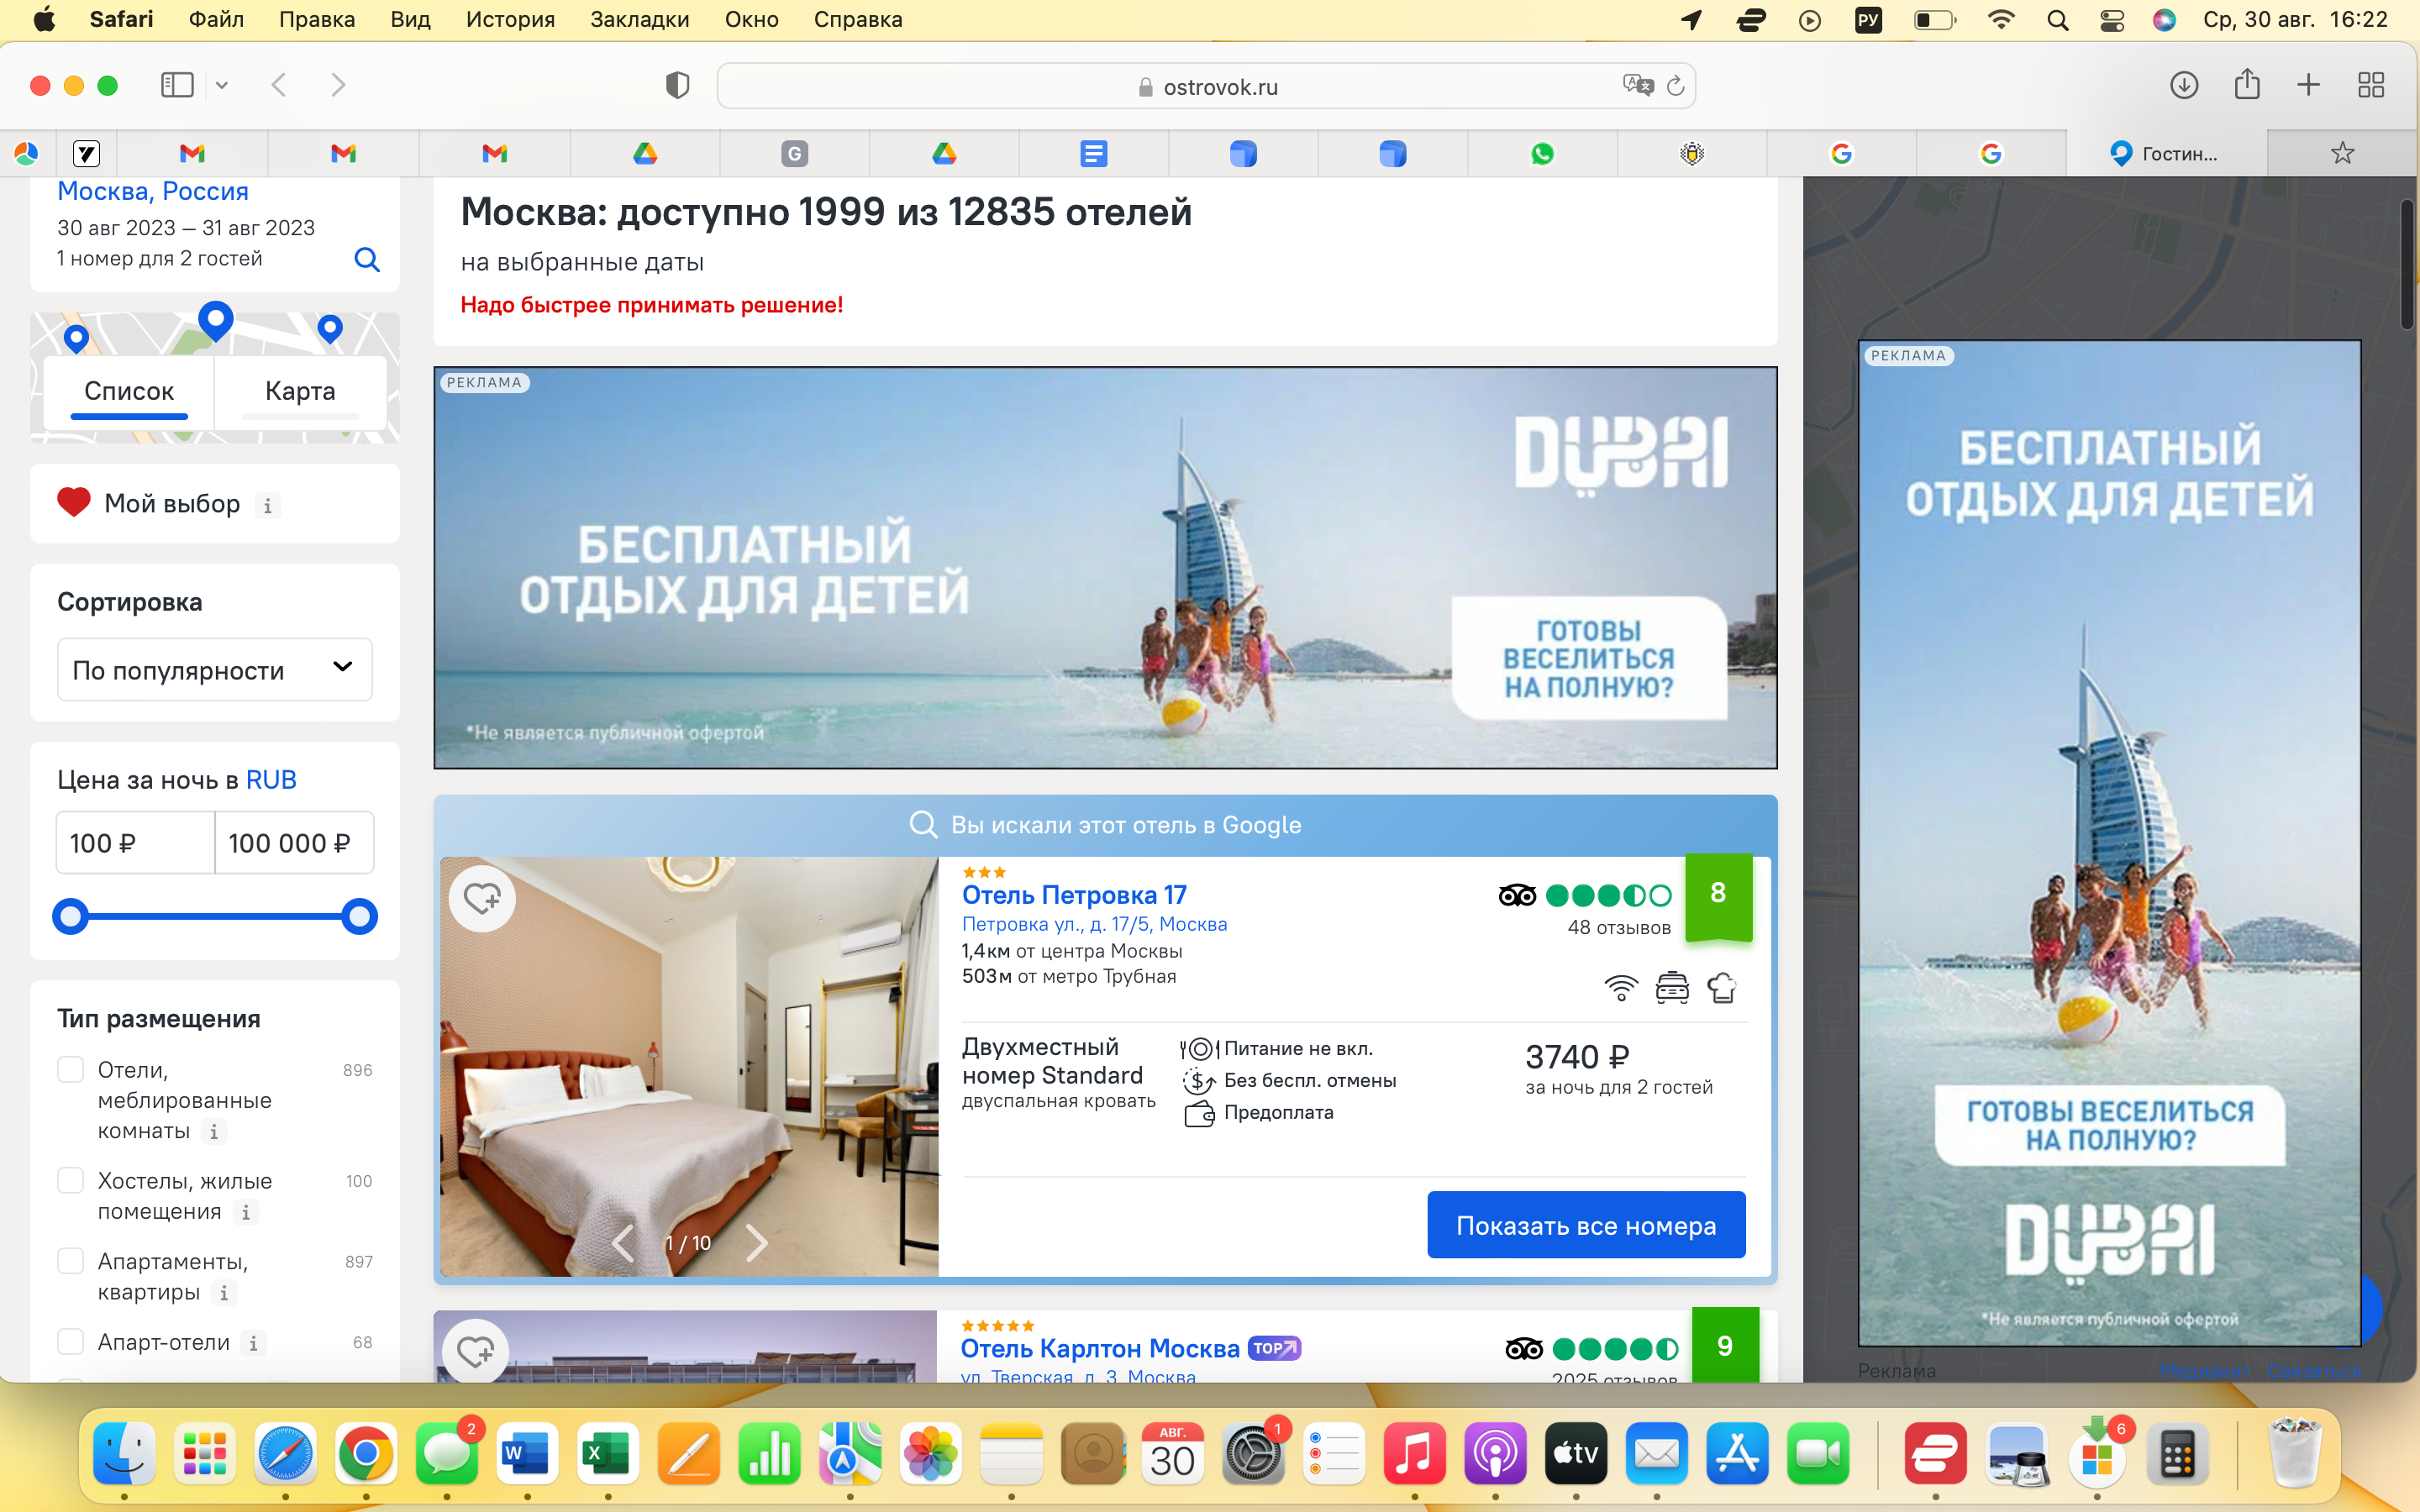The image size is (2420, 1512).
Task: Open Microsoft Excel from the Dock
Action: tap(608, 1453)
